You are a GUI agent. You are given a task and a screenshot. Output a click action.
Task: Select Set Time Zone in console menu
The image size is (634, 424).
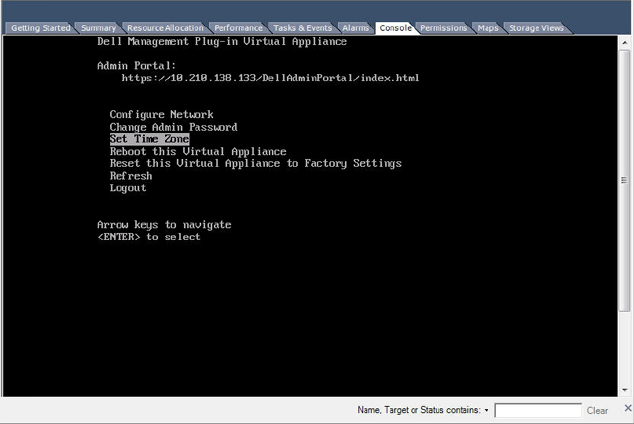(x=149, y=139)
